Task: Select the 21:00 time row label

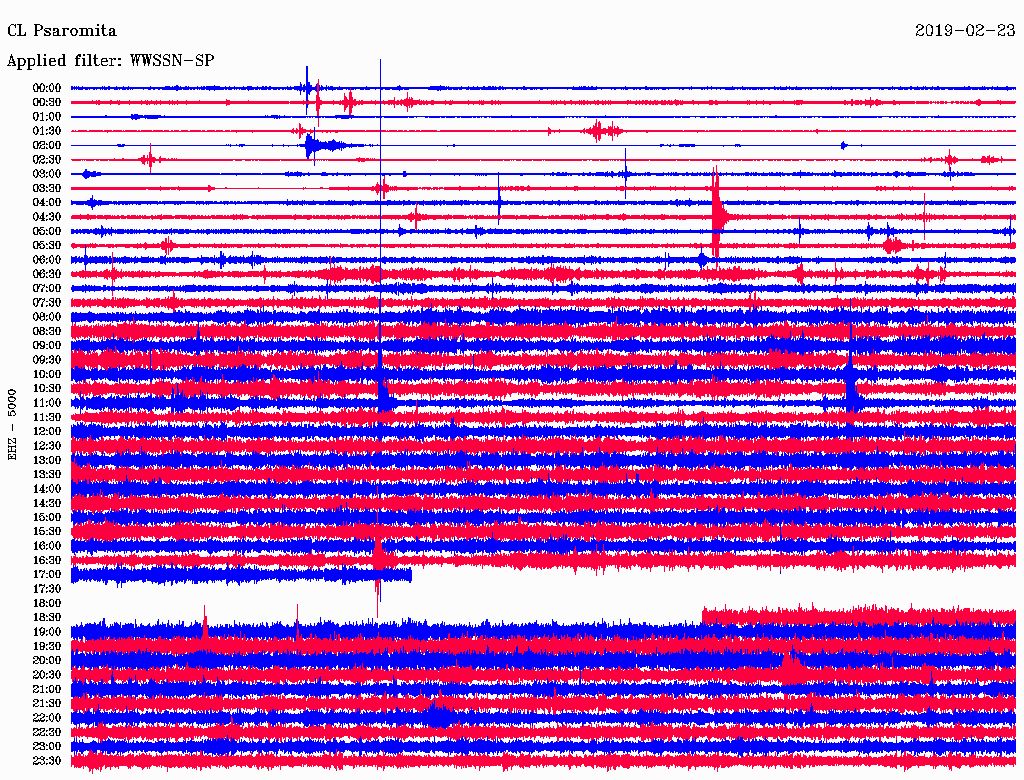Action: [47, 690]
